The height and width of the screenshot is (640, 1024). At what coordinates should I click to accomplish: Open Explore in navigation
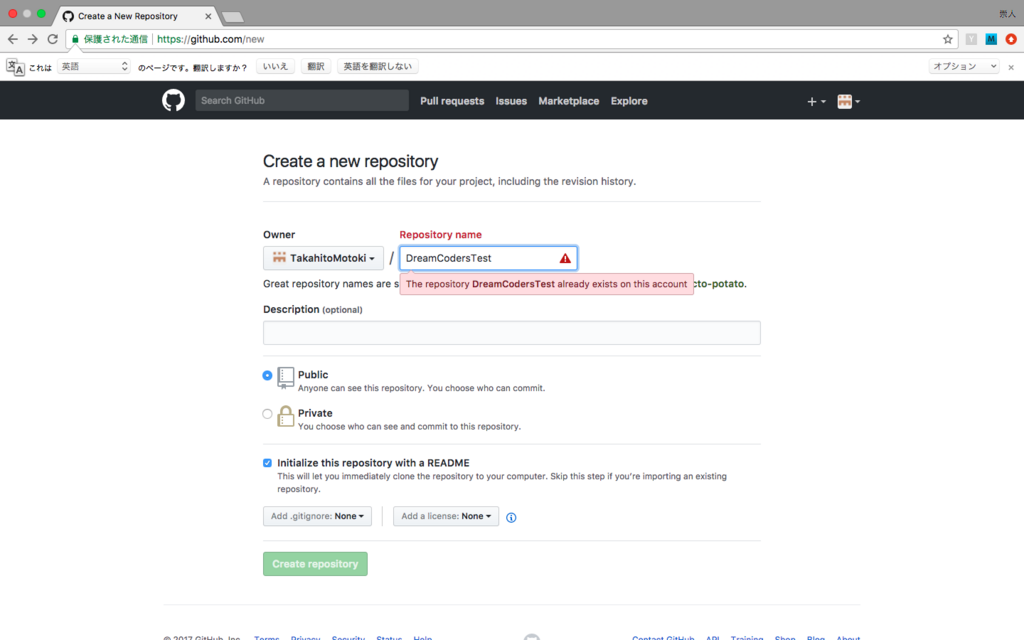coord(629,101)
